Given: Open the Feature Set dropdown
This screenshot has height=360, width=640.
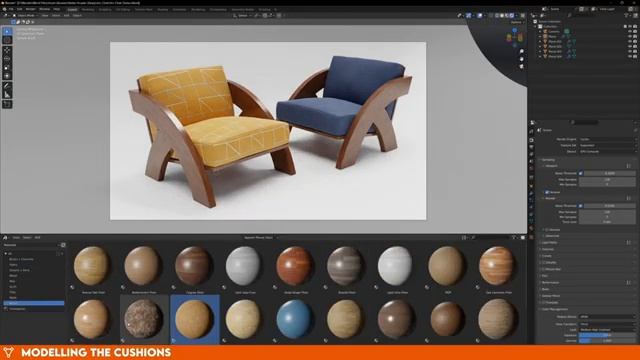Looking at the screenshot, I should point(607,145).
